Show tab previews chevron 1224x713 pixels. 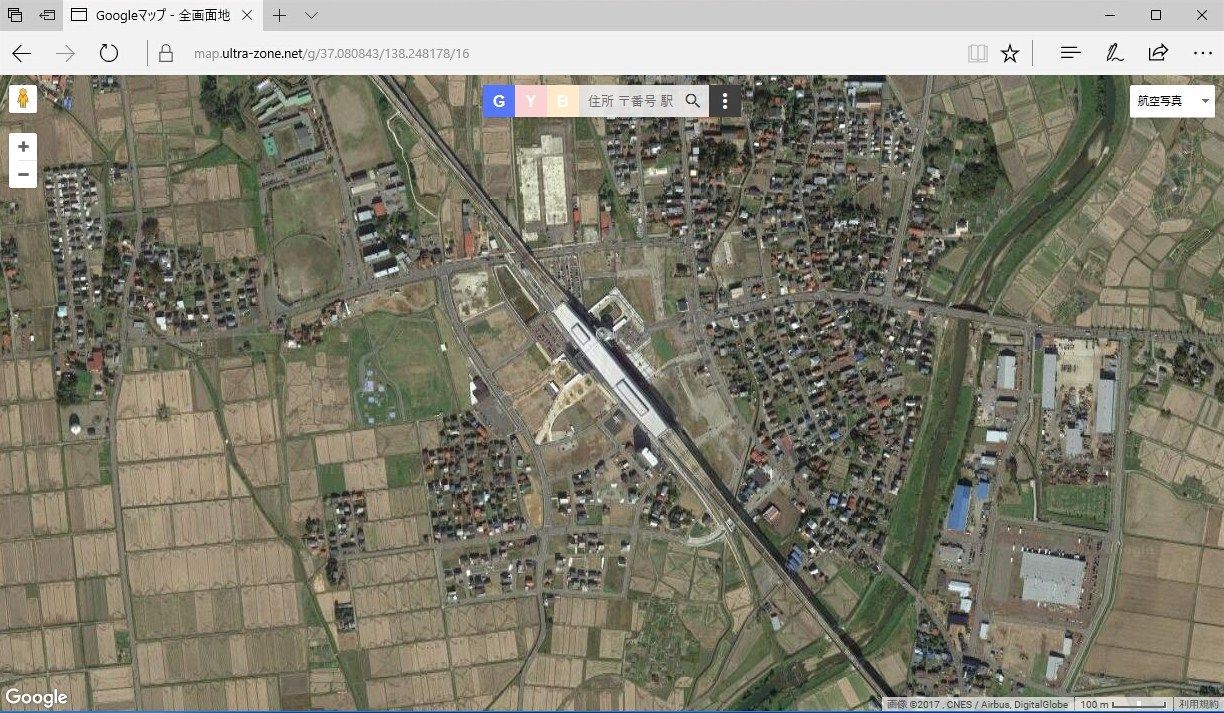[311, 15]
